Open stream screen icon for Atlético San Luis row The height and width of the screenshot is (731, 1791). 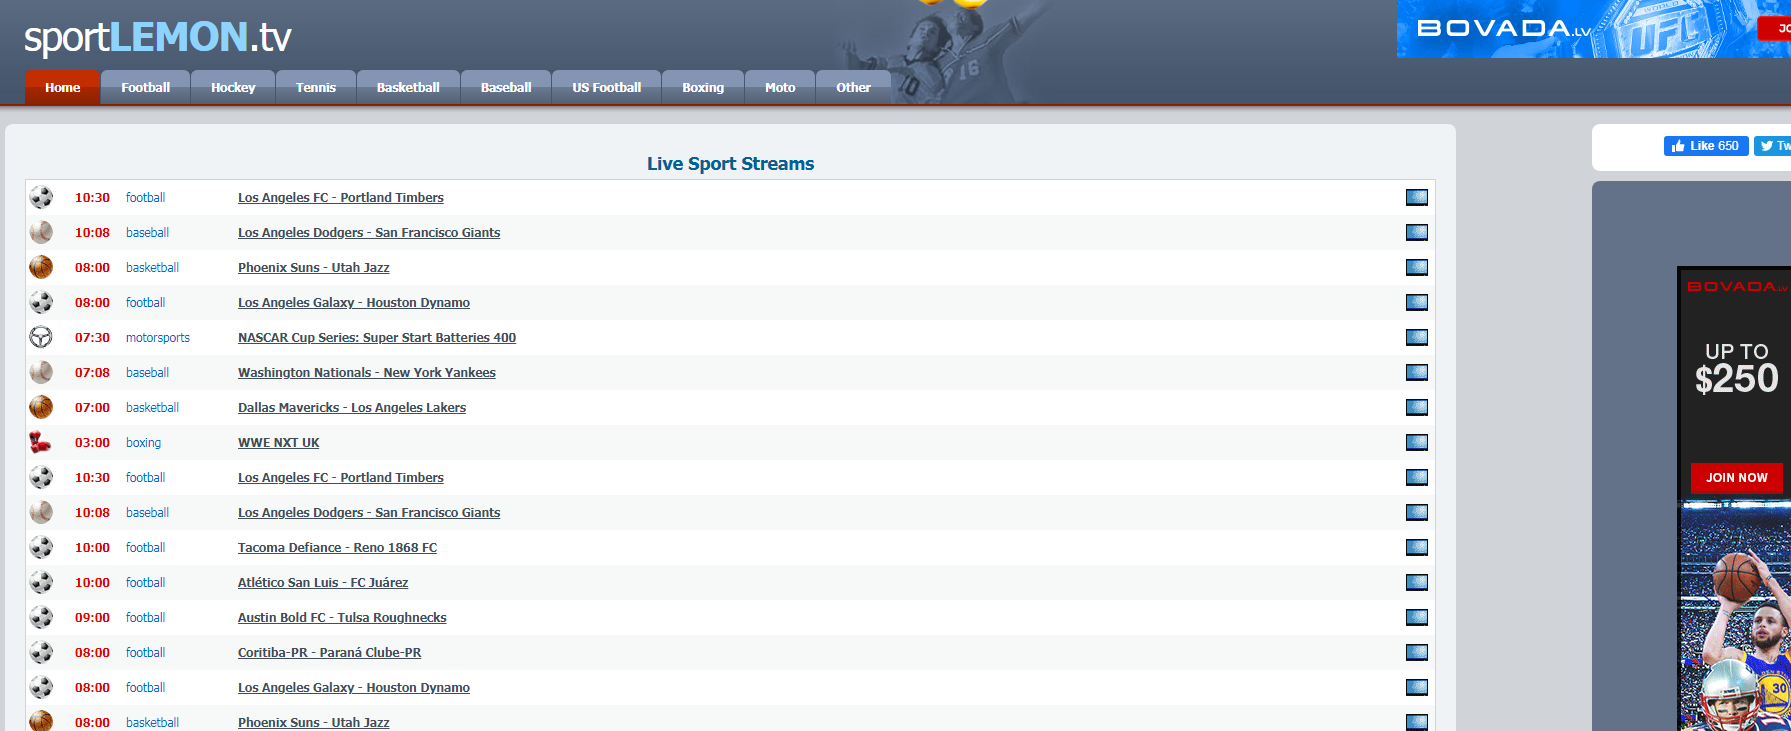[x=1417, y=582]
